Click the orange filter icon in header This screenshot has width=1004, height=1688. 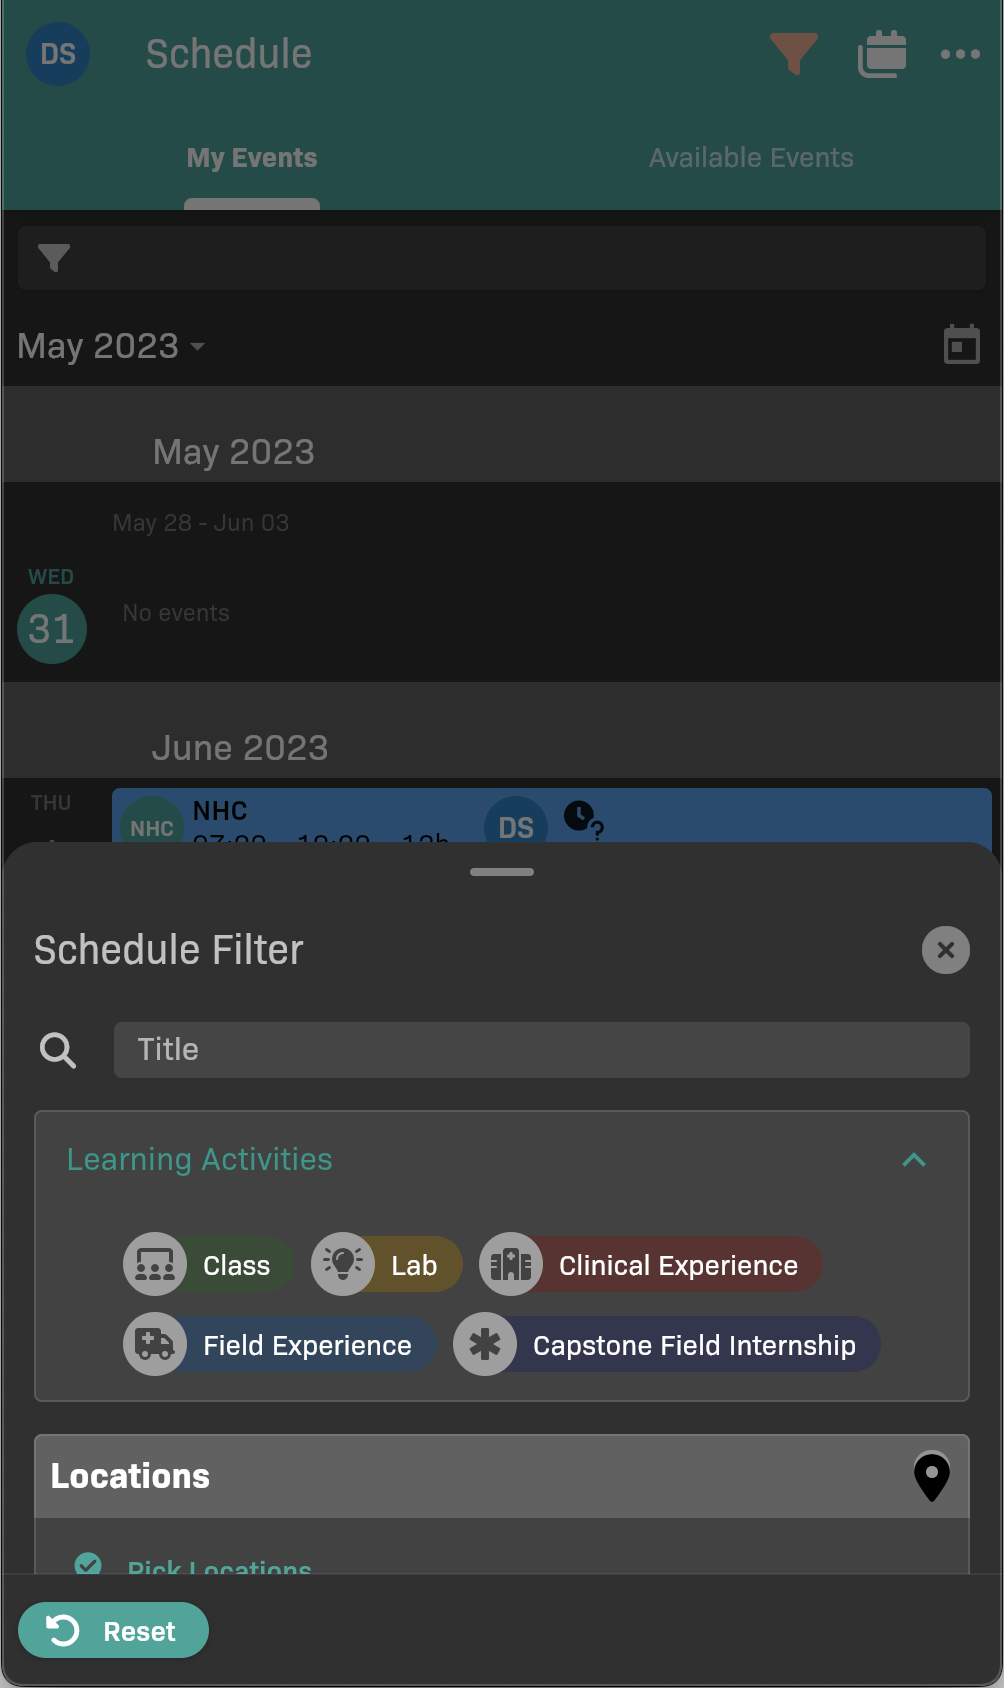(x=793, y=53)
